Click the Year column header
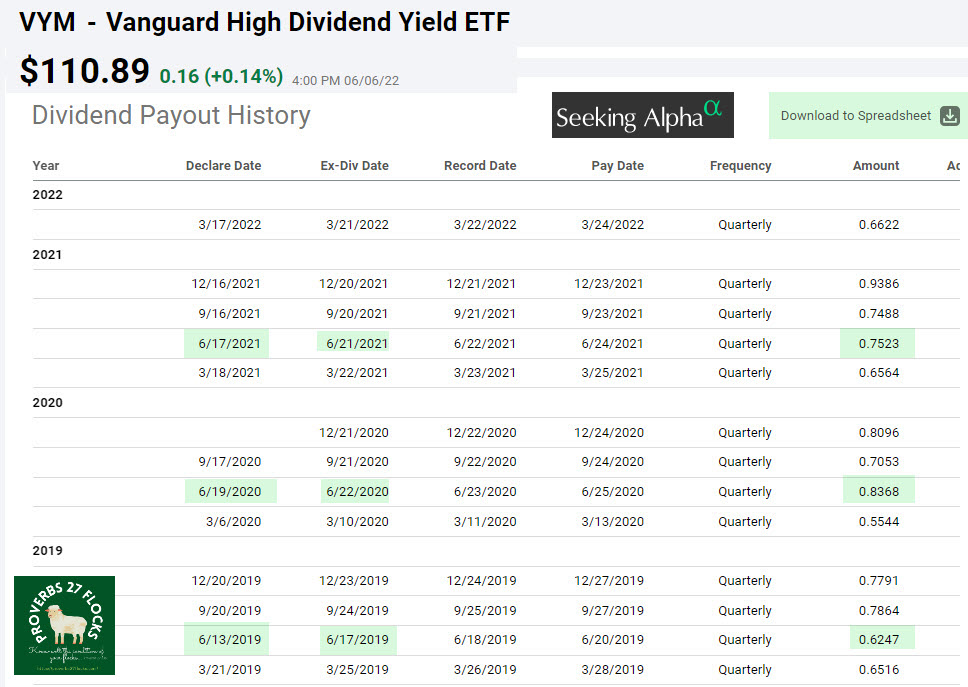This screenshot has width=968, height=687. [46, 166]
